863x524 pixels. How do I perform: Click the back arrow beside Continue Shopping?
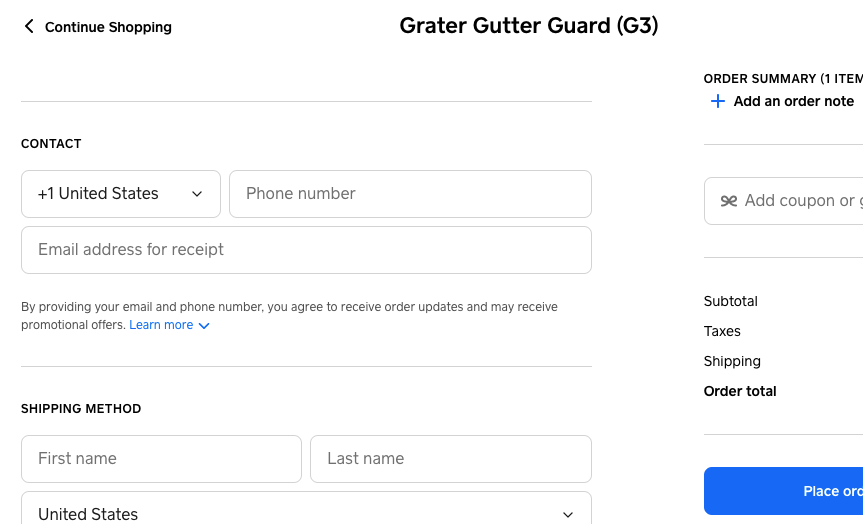coord(29,27)
